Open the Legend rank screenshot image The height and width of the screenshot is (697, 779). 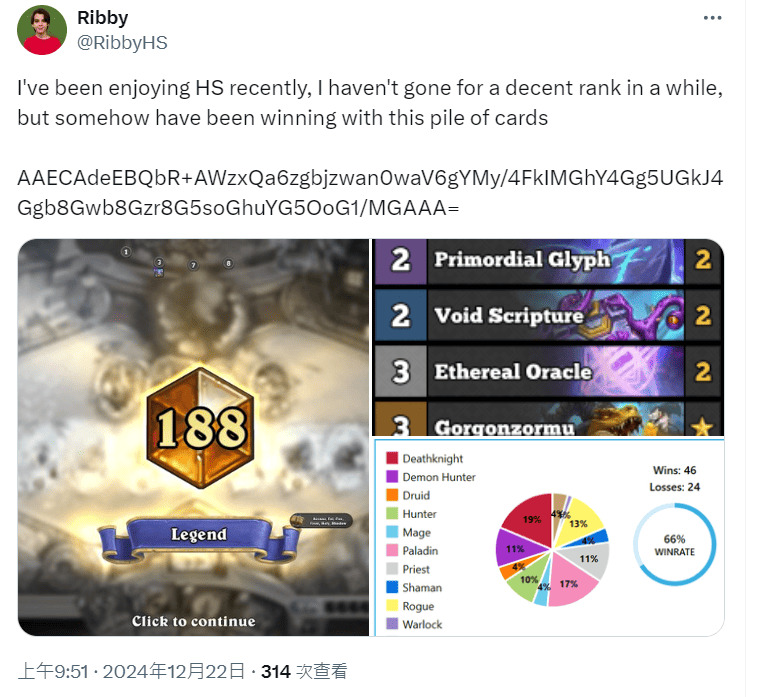(x=193, y=437)
